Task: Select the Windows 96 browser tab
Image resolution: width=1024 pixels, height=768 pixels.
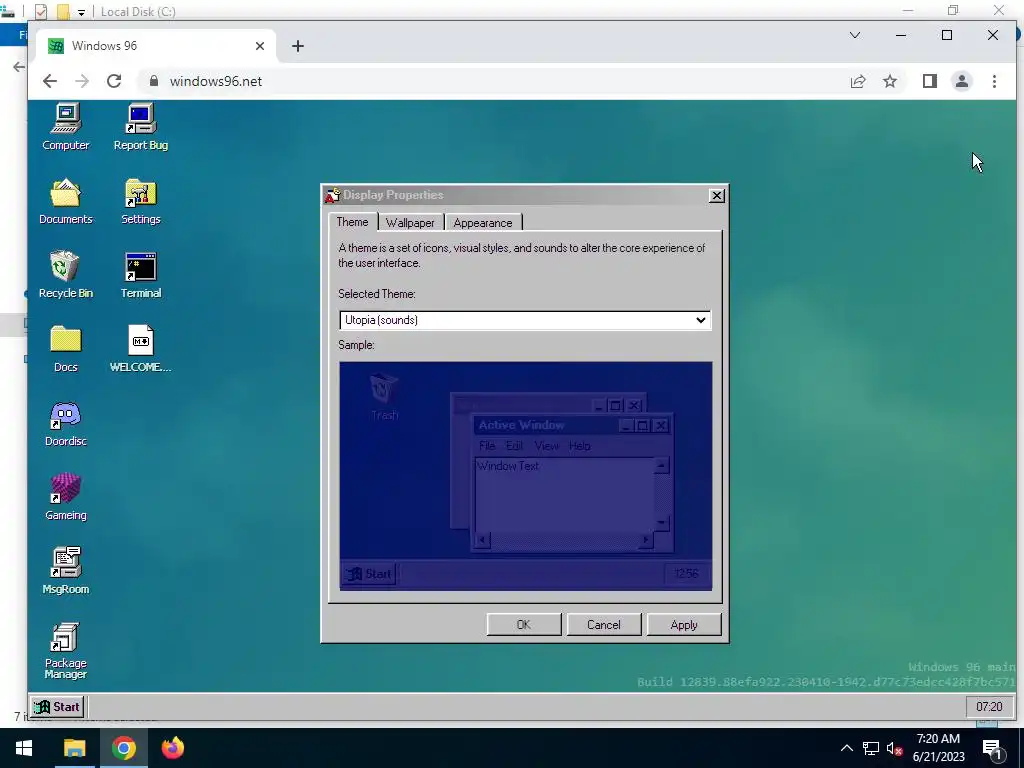Action: point(157,46)
